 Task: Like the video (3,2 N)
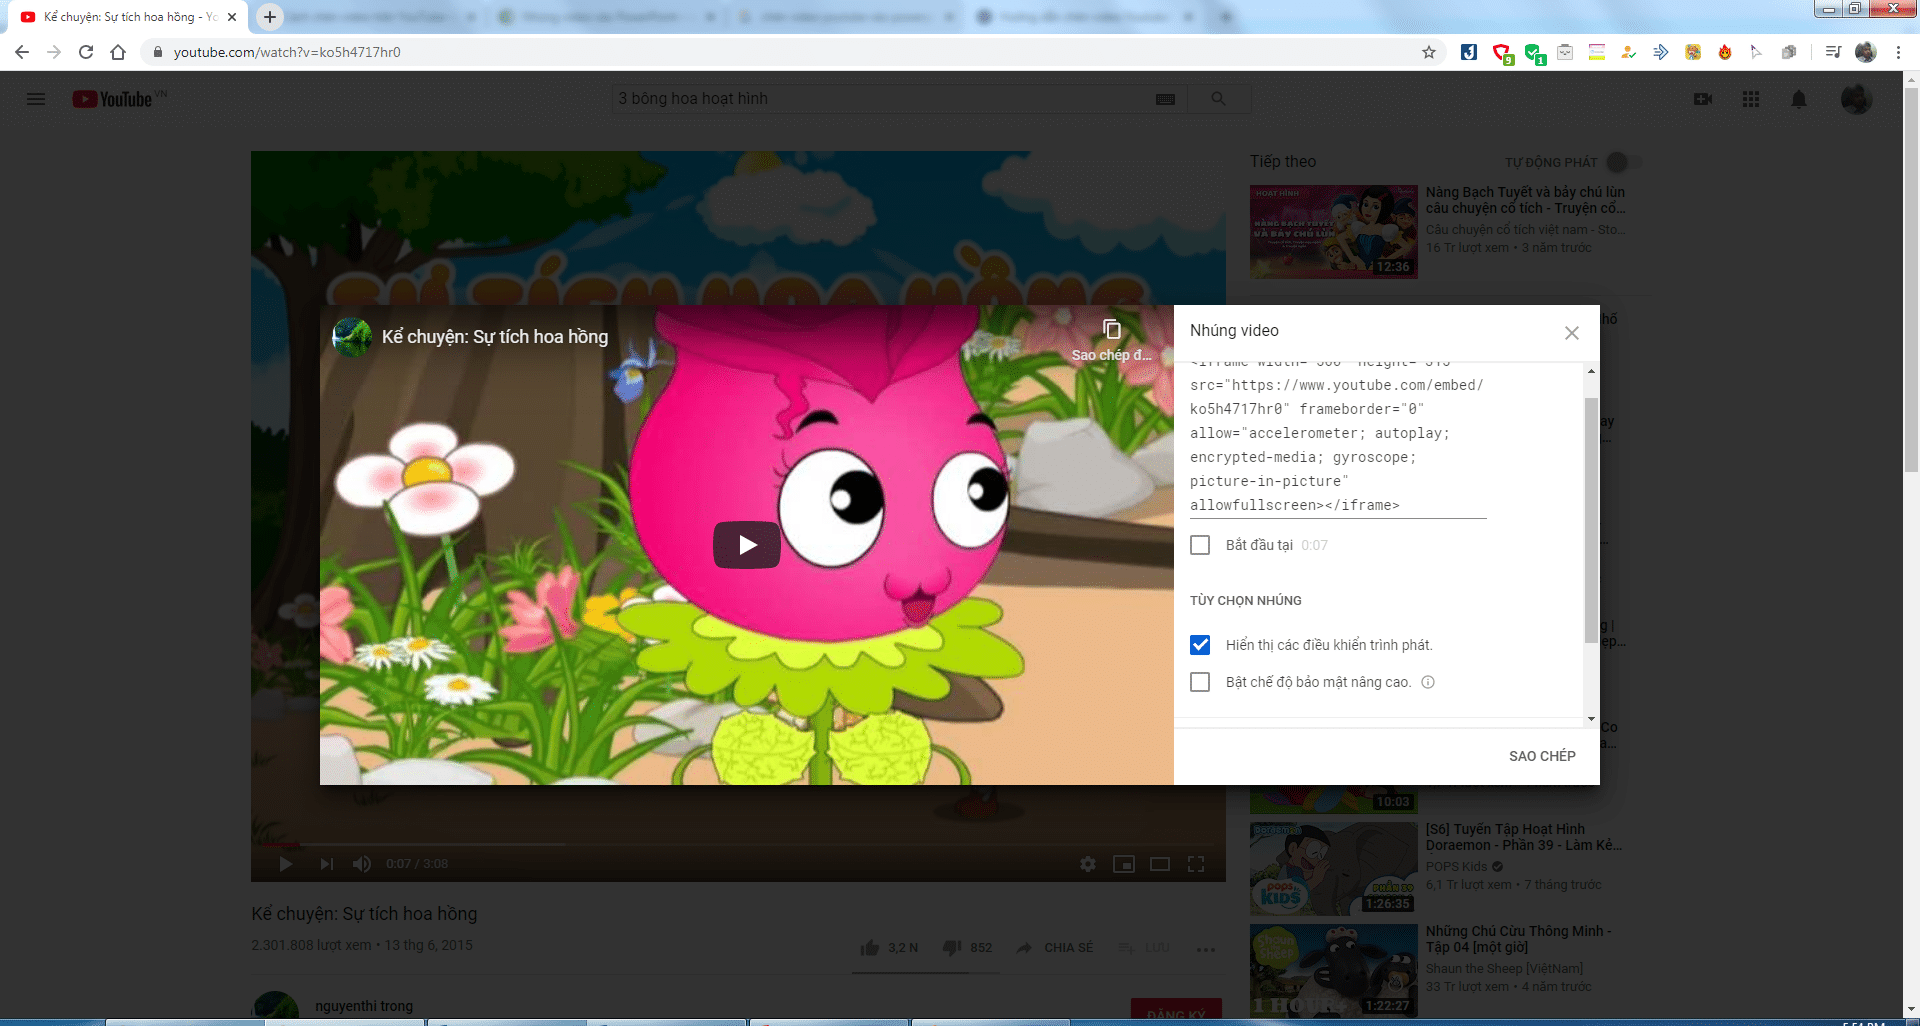[x=888, y=948]
